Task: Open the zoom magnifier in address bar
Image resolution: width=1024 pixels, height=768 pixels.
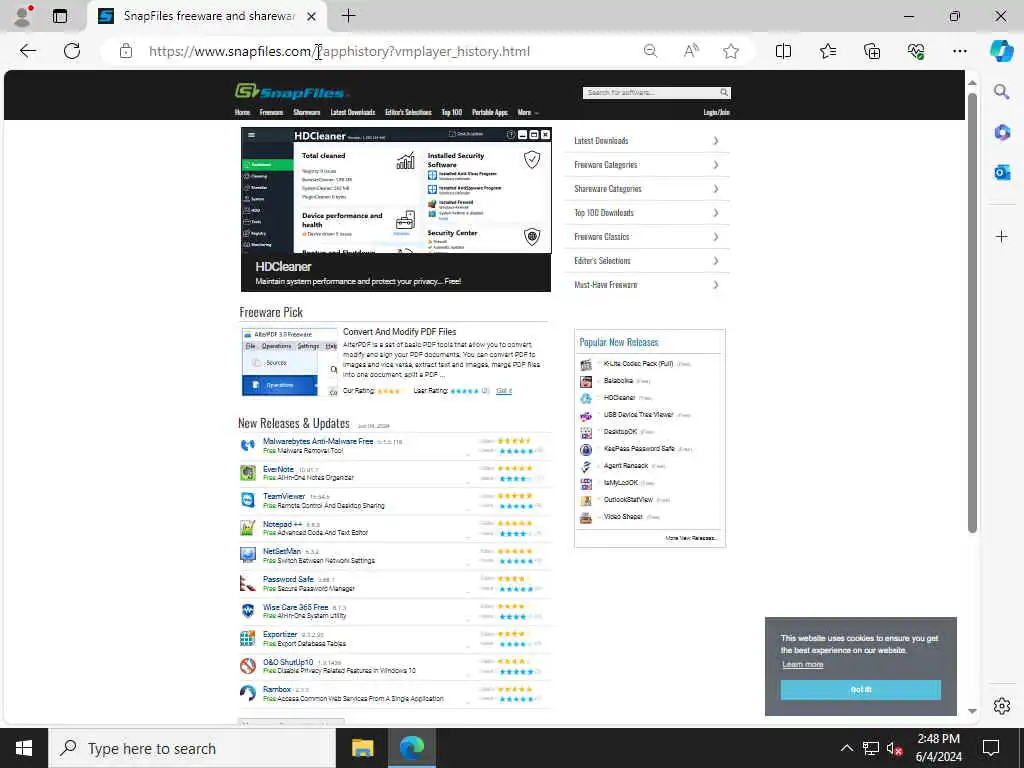Action: [x=650, y=51]
